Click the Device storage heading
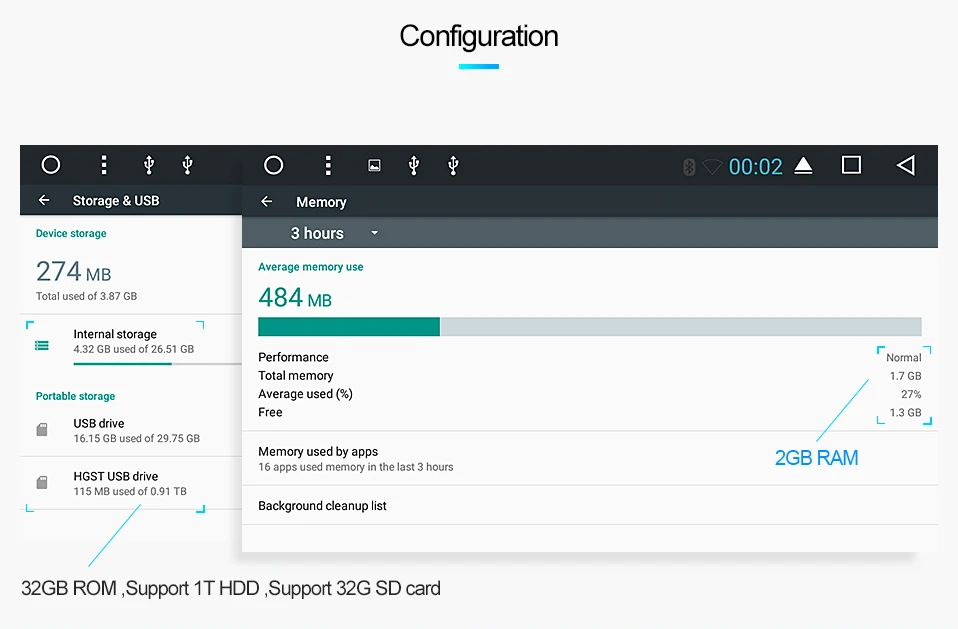This screenshot has width=958, height=629. tap(71, 233)
